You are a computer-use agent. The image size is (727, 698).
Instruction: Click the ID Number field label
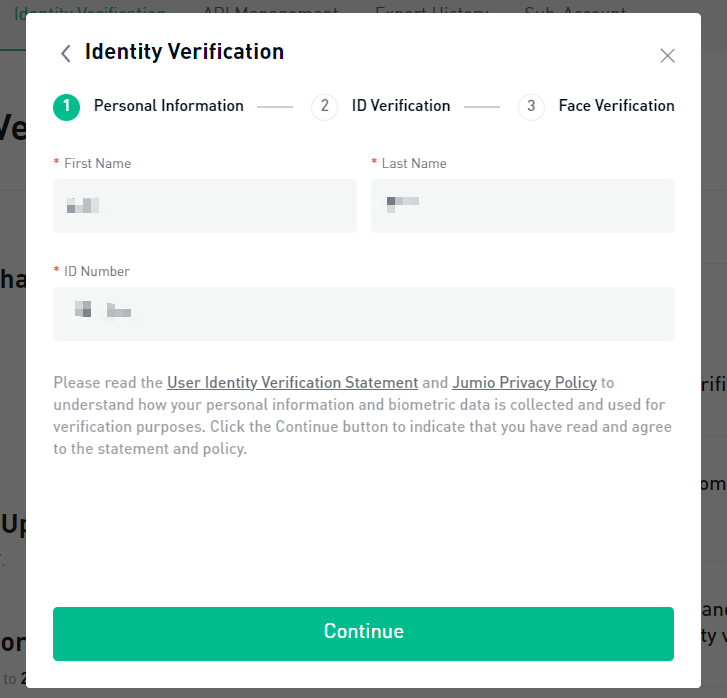point(97,271)
